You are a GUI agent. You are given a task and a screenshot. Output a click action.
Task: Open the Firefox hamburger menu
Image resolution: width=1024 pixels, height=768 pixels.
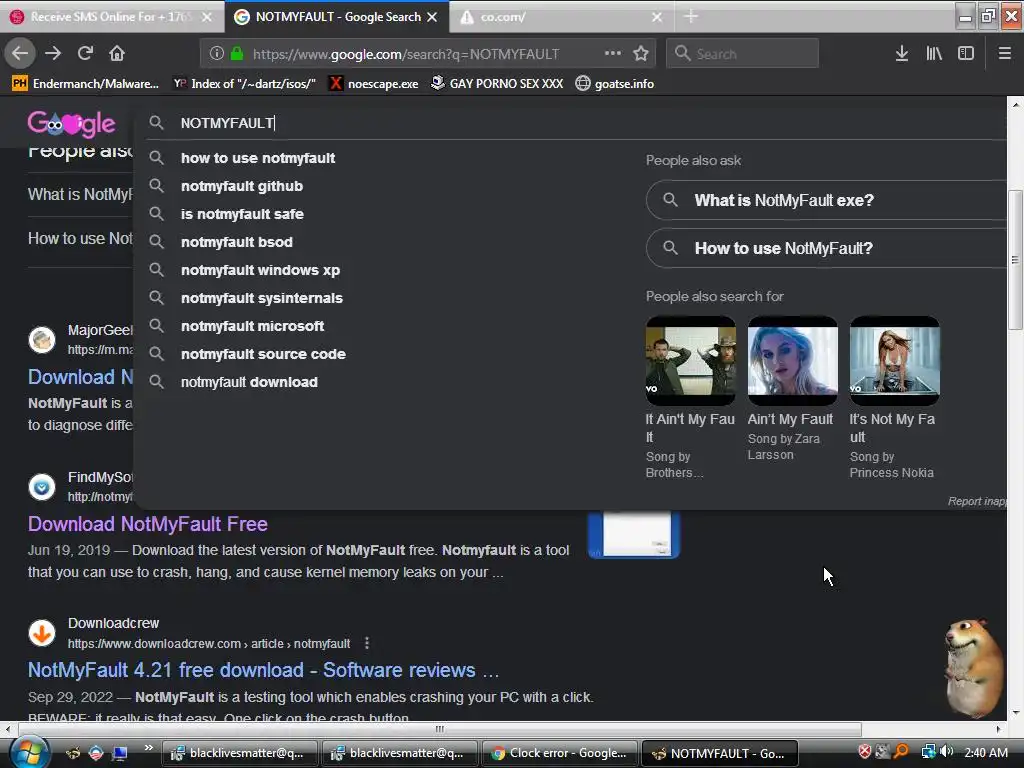click(1005, 54)
